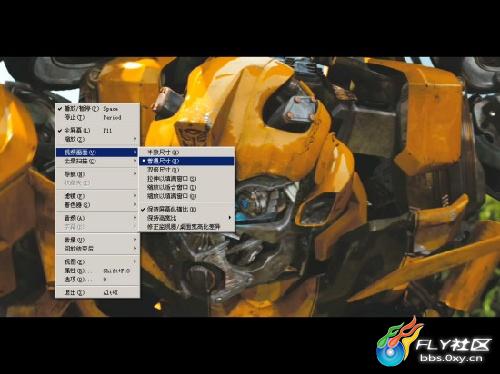500x374 pixels.
Task: Expand the 导航 (N) navigate submenu
Action: (x=97, y=174)
